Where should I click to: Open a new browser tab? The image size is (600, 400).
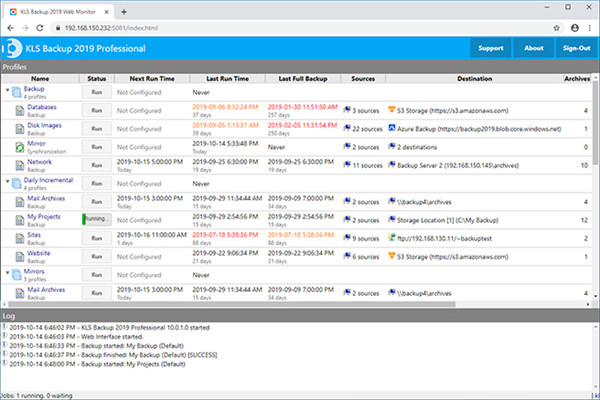124,12
